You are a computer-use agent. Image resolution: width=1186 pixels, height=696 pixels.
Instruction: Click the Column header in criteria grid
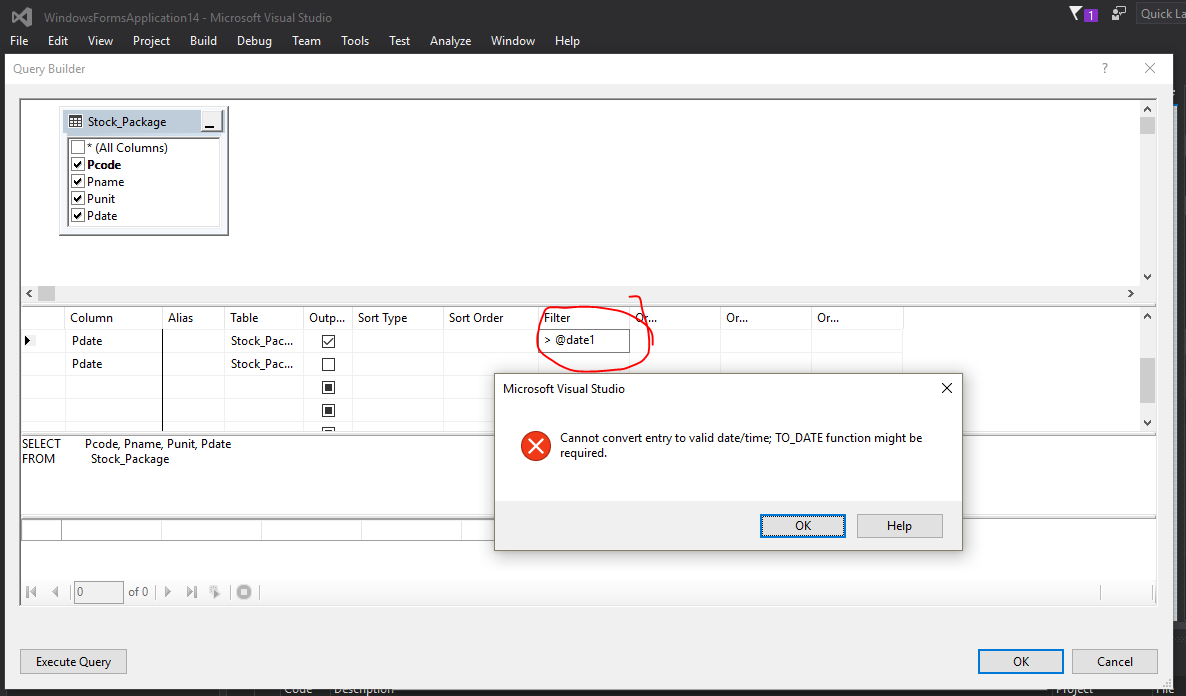tap(113, 318)
